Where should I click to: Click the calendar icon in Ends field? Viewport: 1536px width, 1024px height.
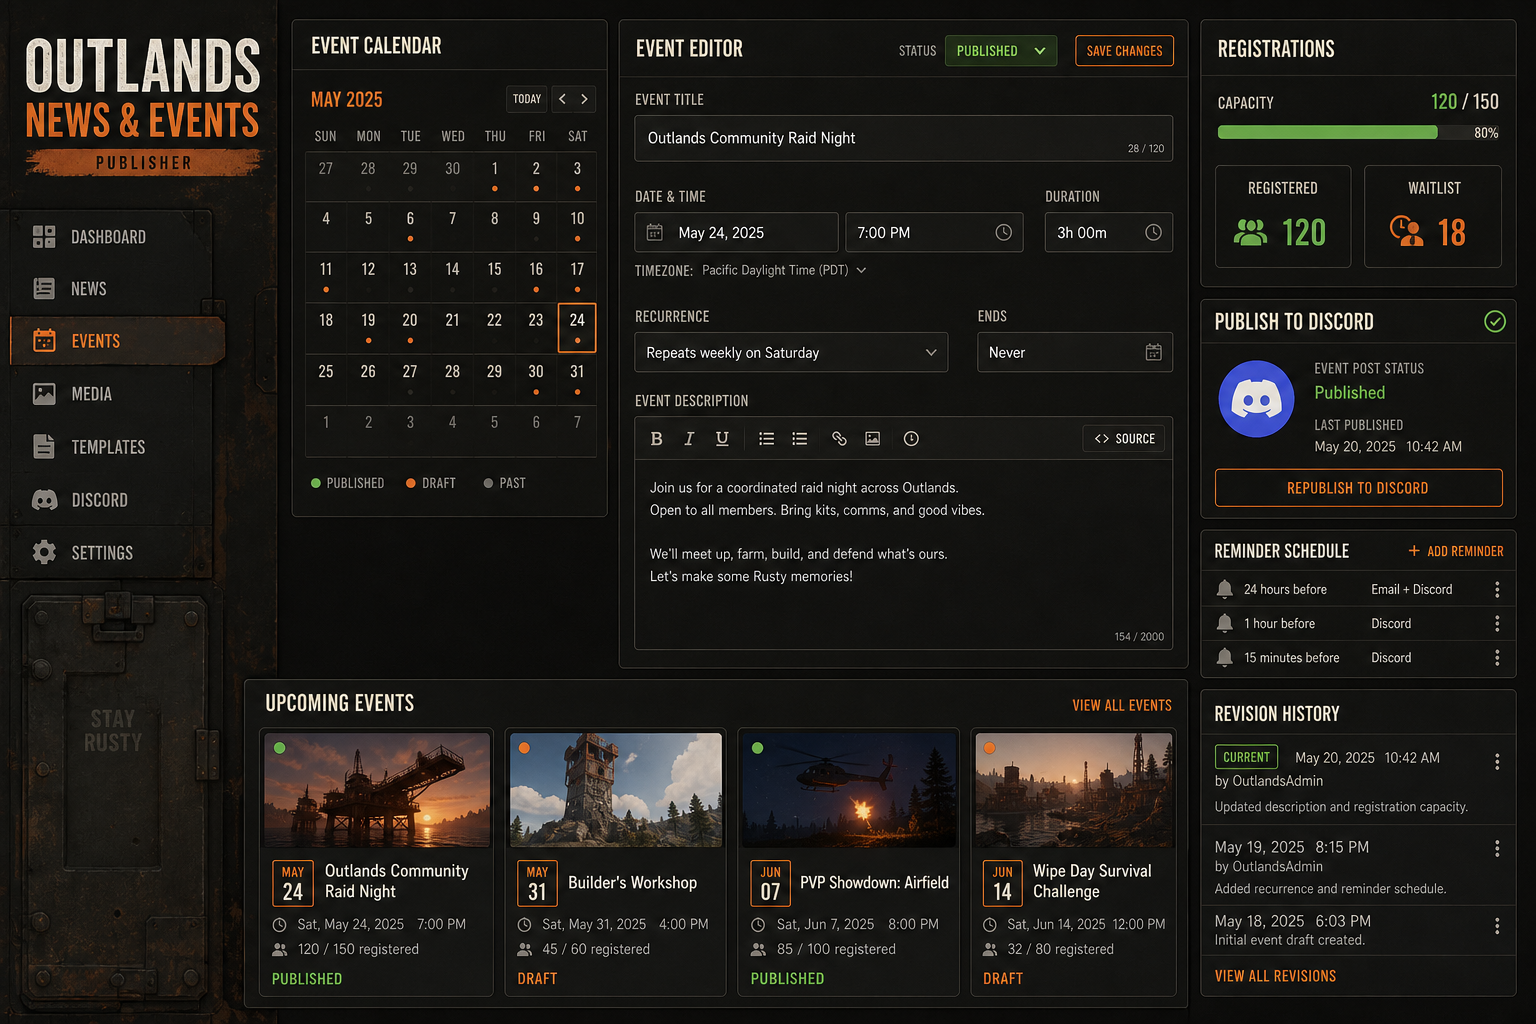pyautogui.click(x=1154, y=353)
